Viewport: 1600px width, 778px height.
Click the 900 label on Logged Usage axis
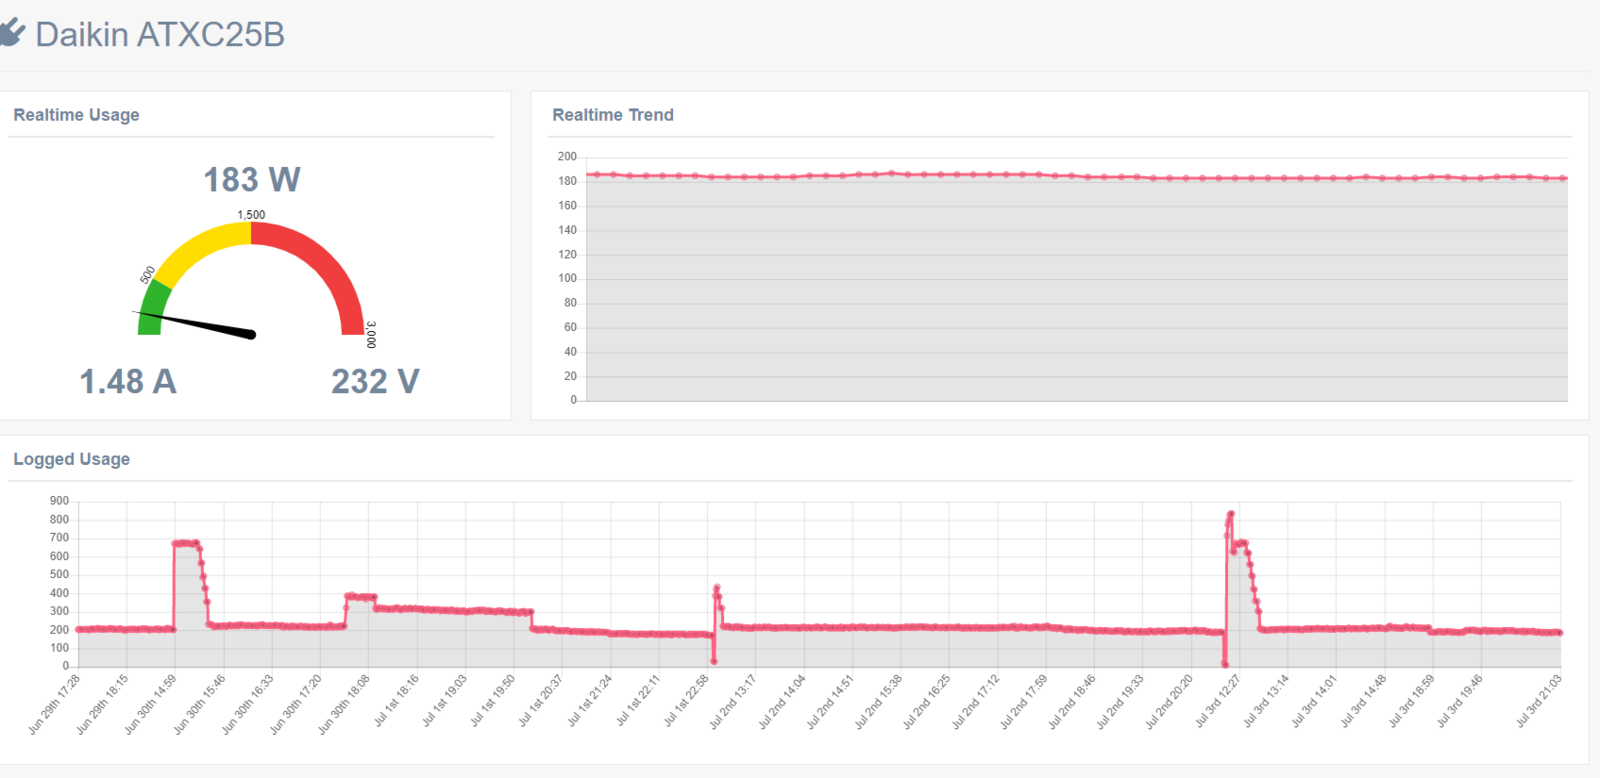pos(60,501)
